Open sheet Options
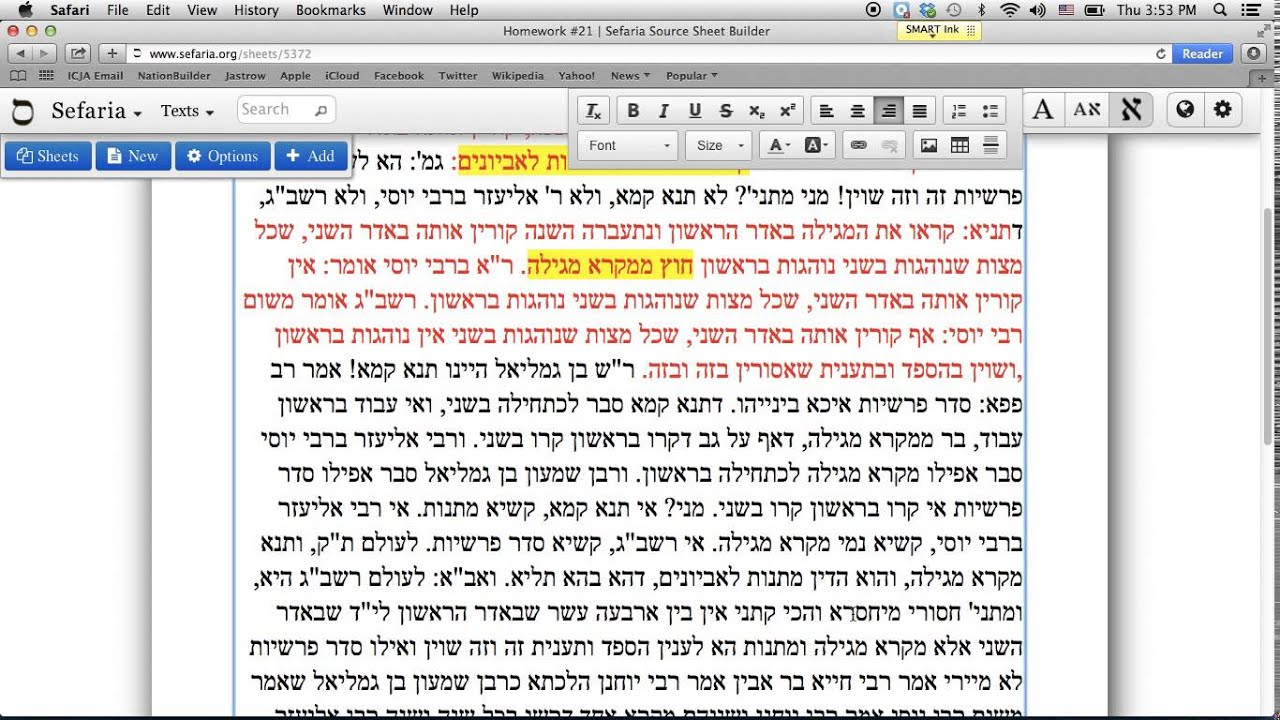1280x720 pixels. pyautogui.click(x=222, y=156)
